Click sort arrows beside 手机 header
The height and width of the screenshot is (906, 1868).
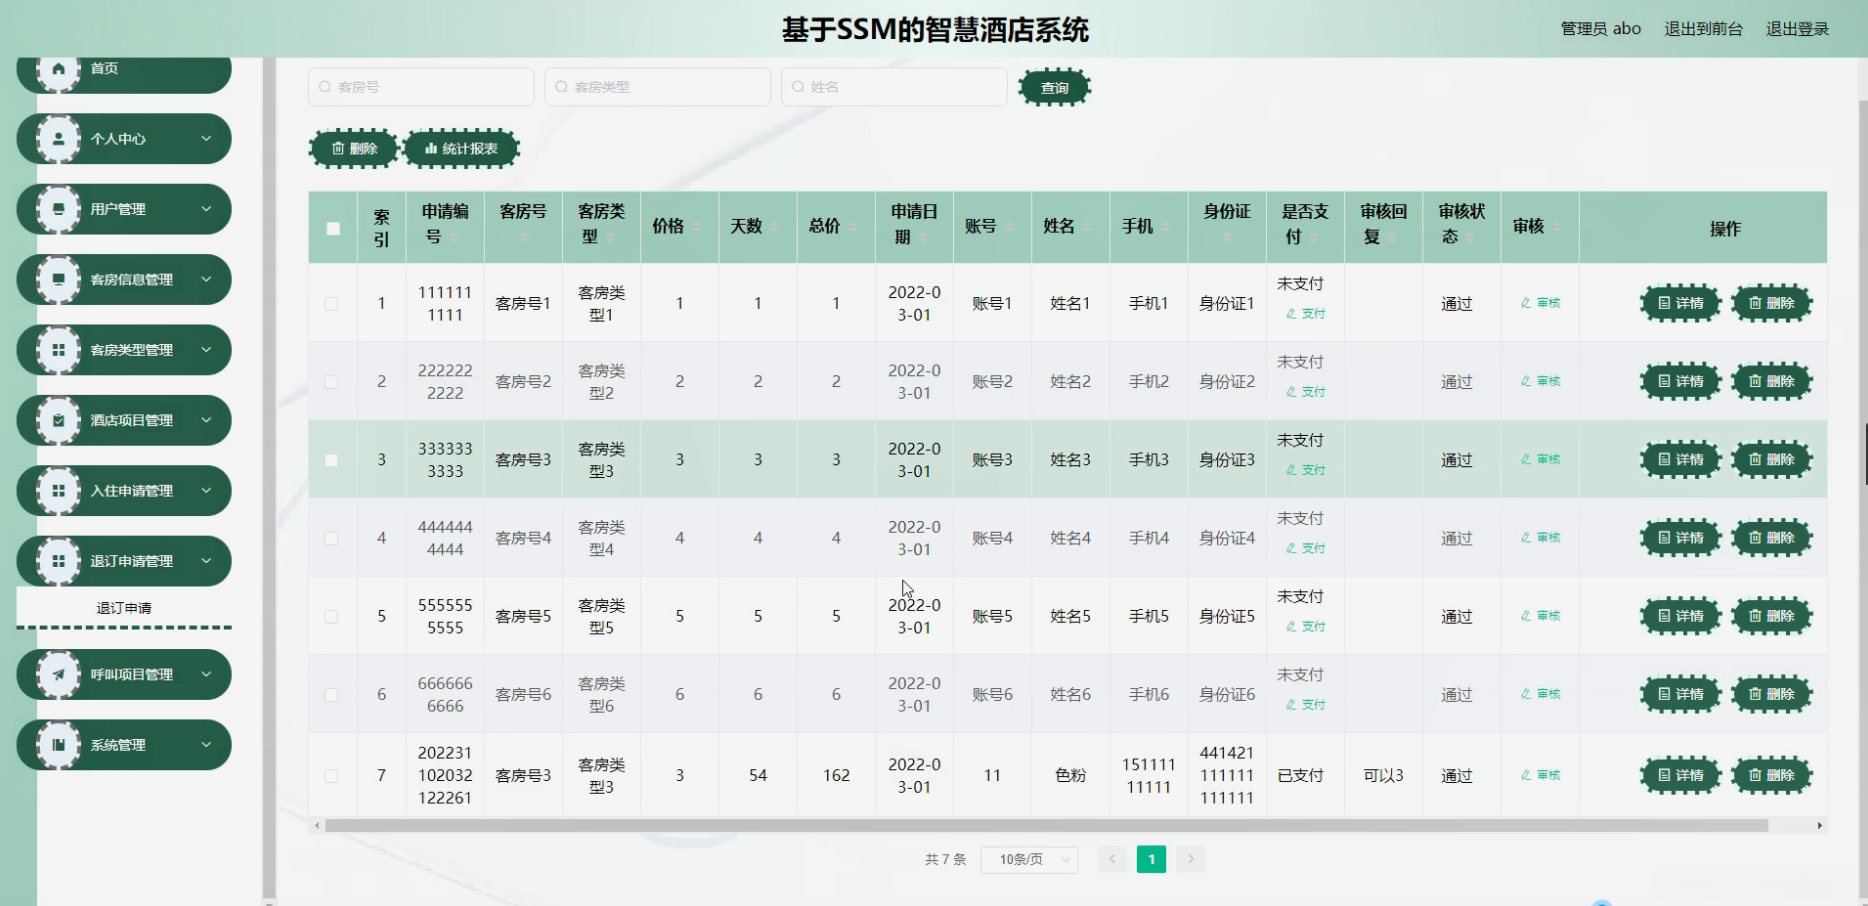point(1165,228)
